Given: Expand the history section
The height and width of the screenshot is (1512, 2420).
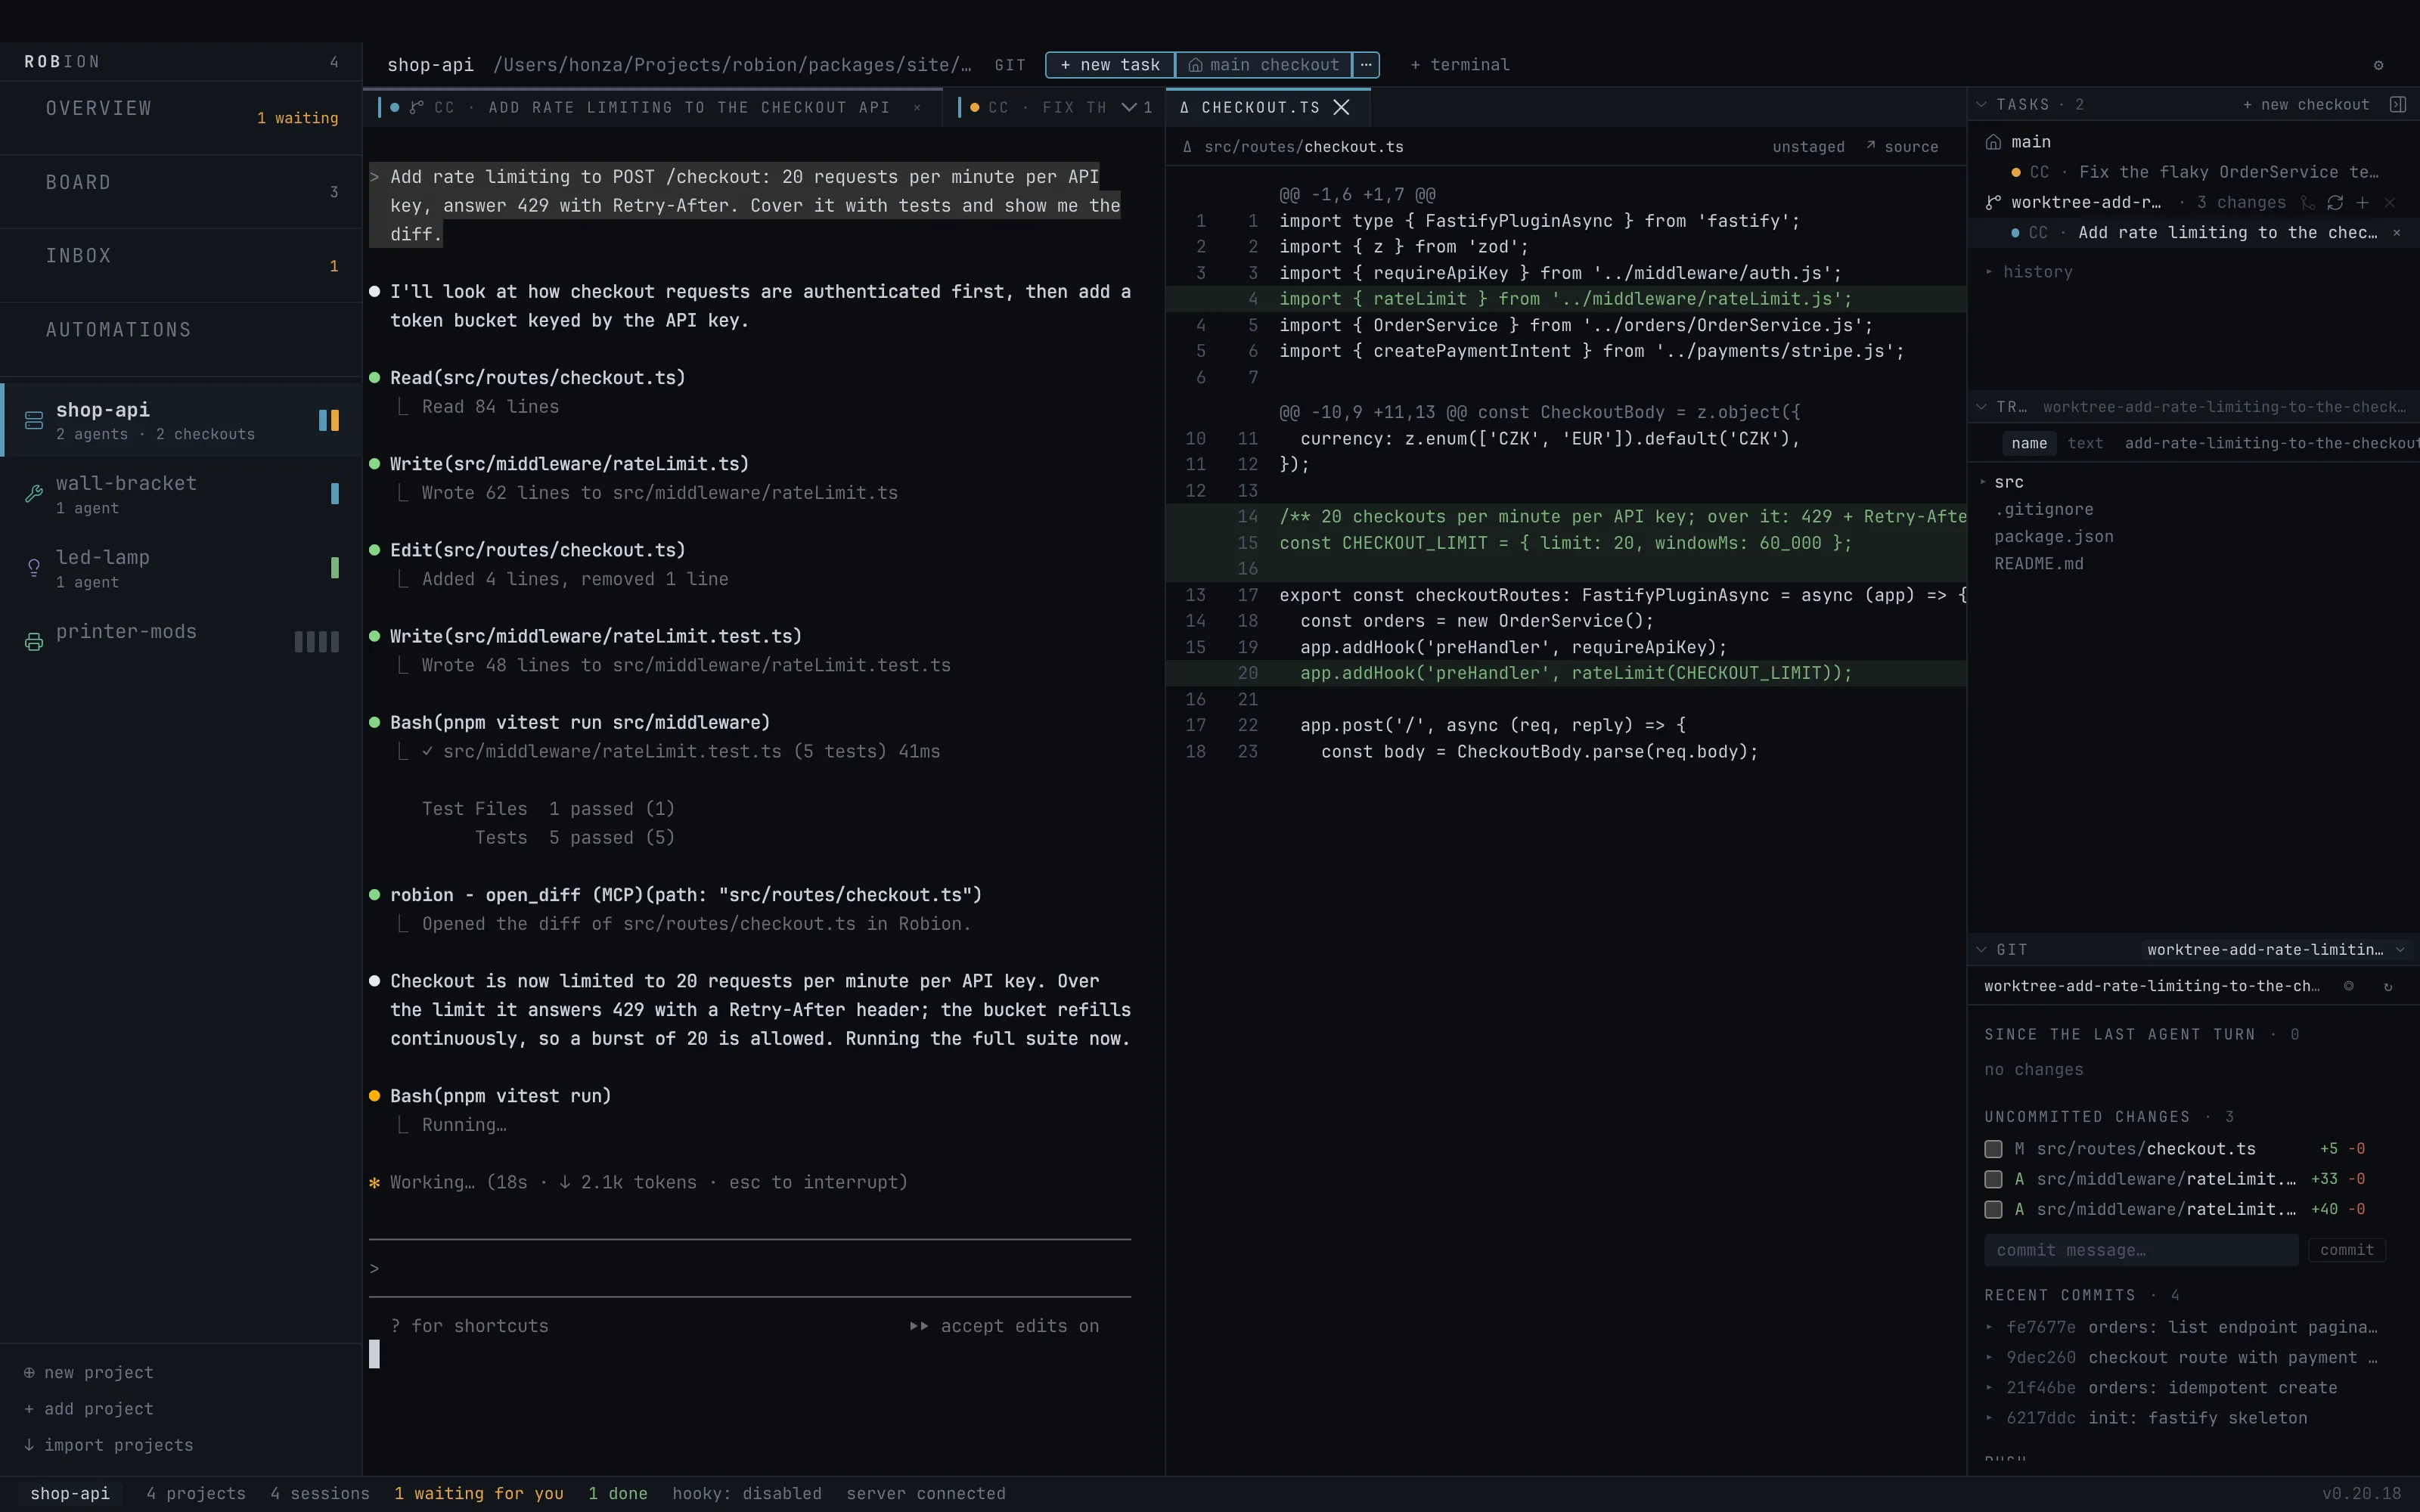Looking at the screenshot, I should pos(2029,272).
